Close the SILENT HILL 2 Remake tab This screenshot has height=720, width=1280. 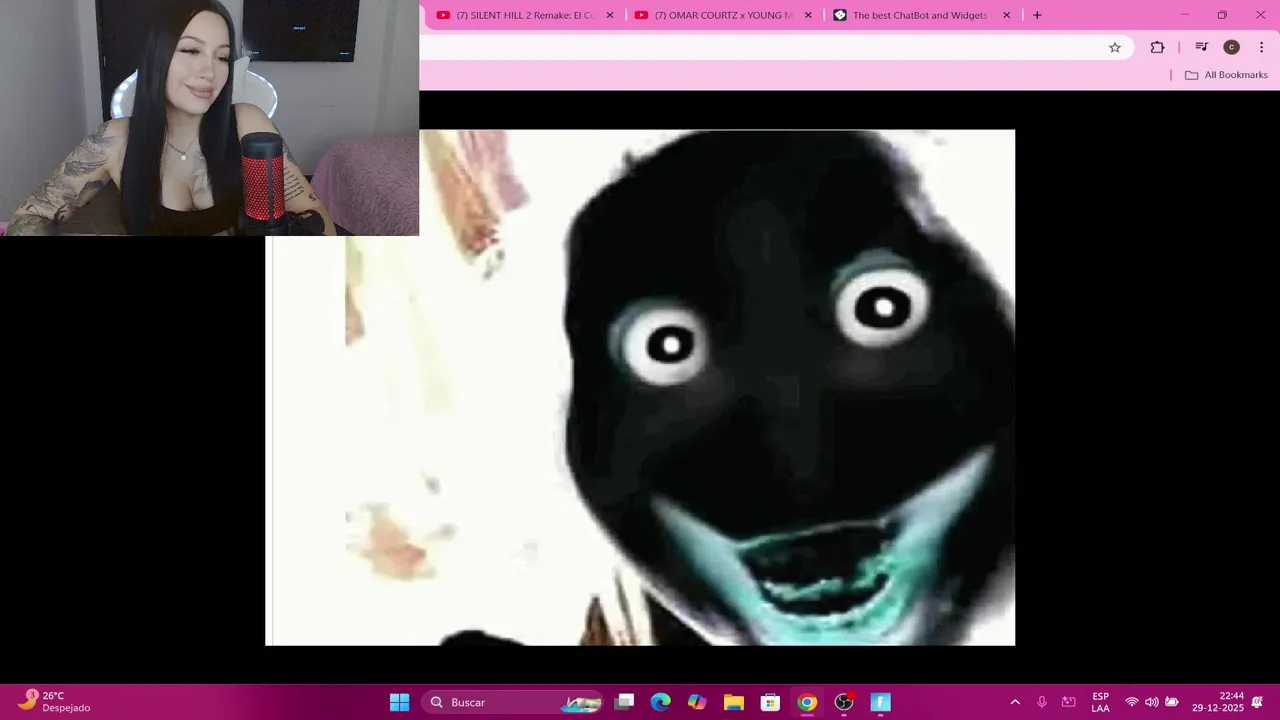coord(610,15)
